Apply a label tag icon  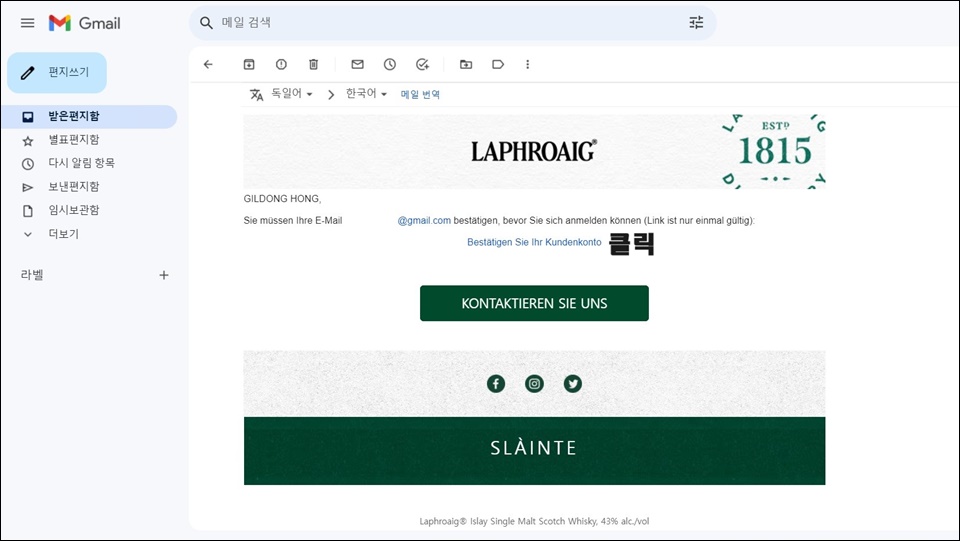click(498, 64)
